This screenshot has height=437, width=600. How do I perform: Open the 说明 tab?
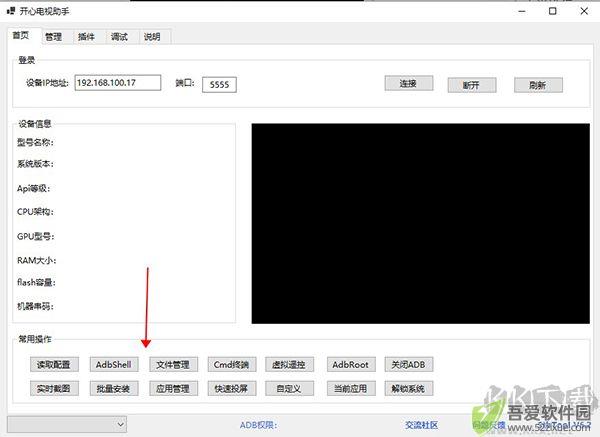point(152,37)
